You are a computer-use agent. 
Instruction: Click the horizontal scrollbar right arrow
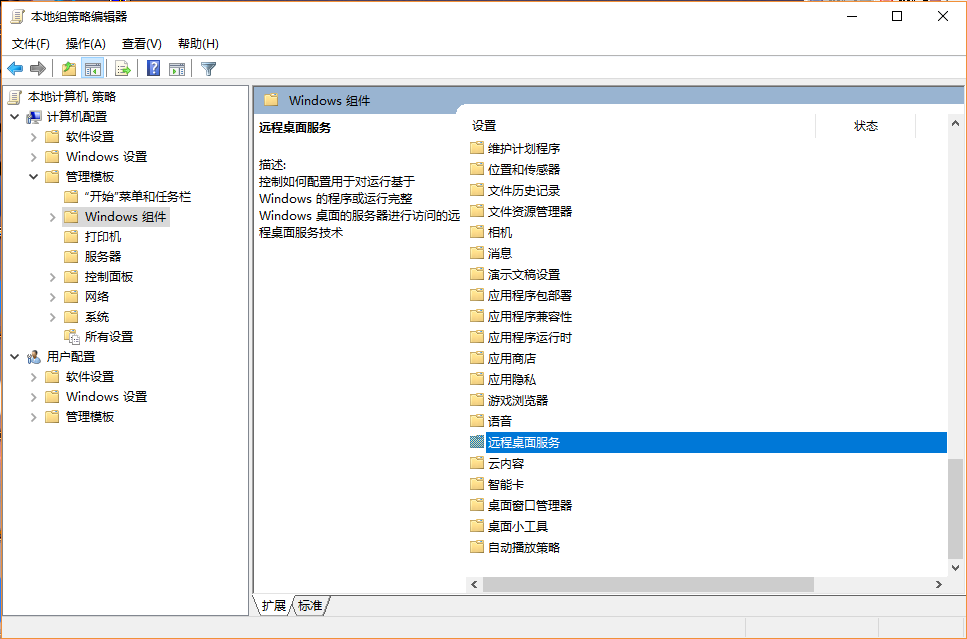[939, 584]
